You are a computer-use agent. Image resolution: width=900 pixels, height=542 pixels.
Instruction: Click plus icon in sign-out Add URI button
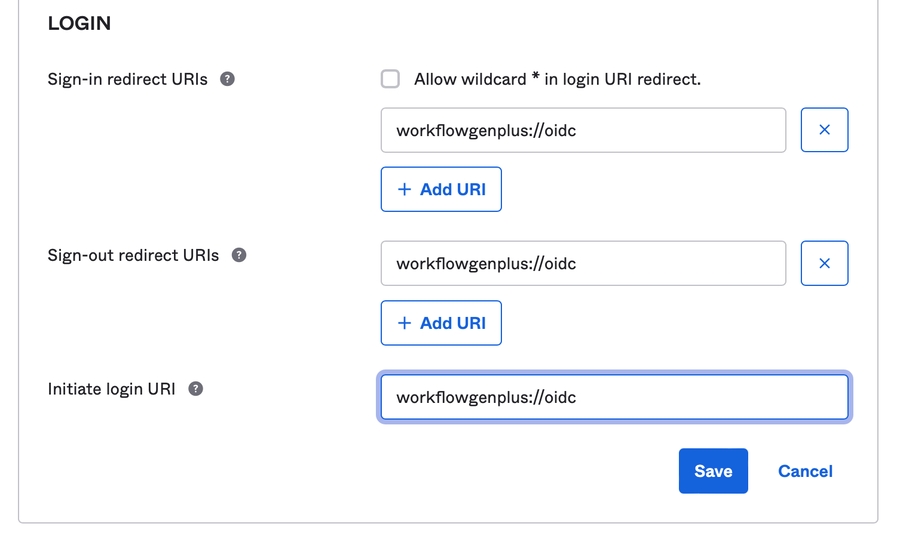coord(405,323)
